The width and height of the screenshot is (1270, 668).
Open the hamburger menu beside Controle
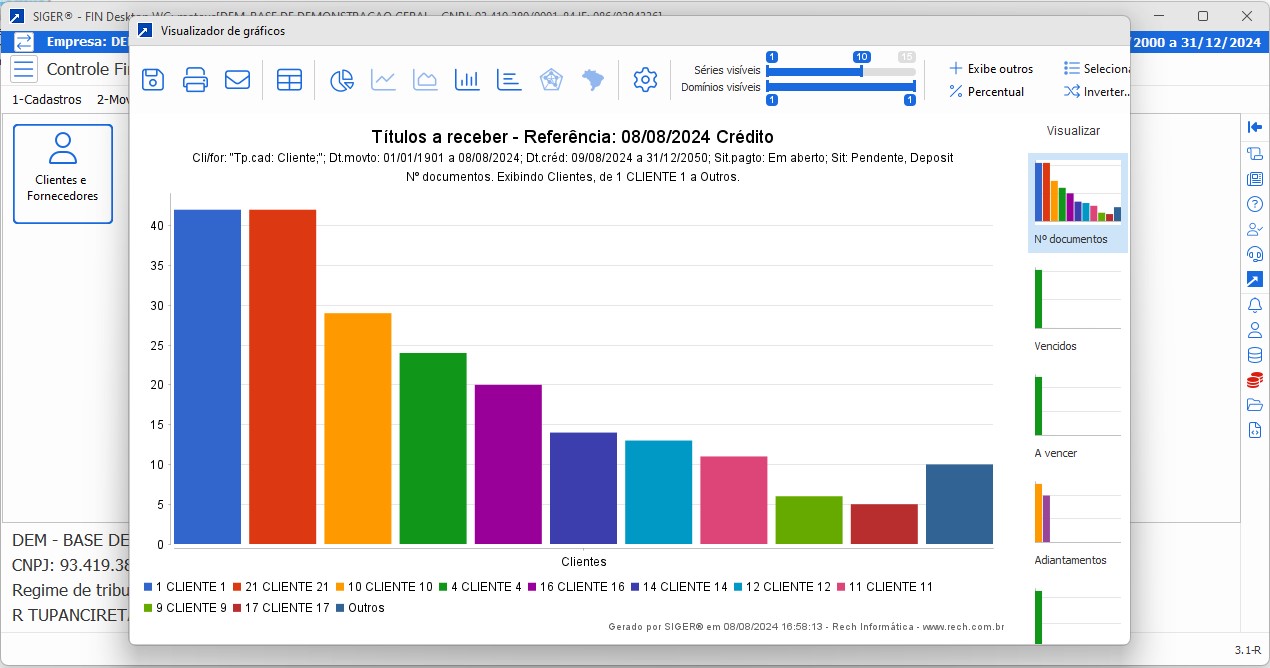pyautogui.click(x=24, y=69)
